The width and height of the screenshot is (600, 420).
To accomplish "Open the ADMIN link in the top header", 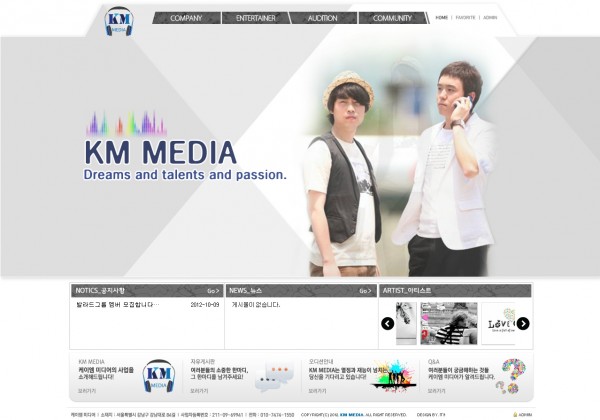I will click(x=489, y=18).
